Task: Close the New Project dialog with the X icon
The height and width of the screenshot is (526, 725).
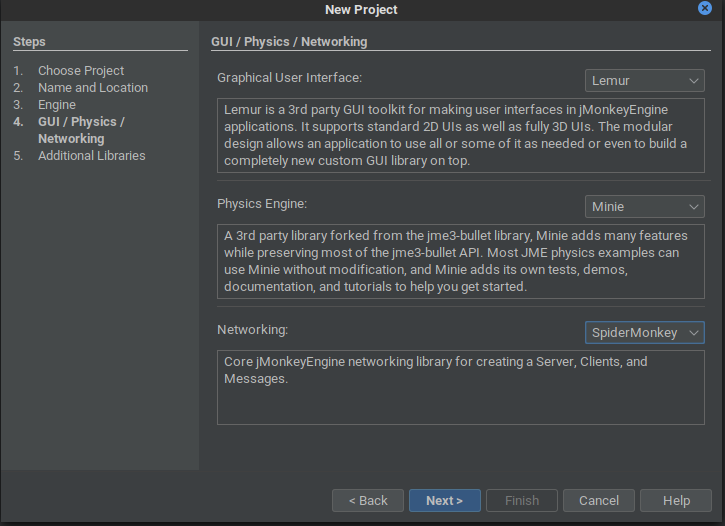Action: pyautogui.click(x=704, y=8)
